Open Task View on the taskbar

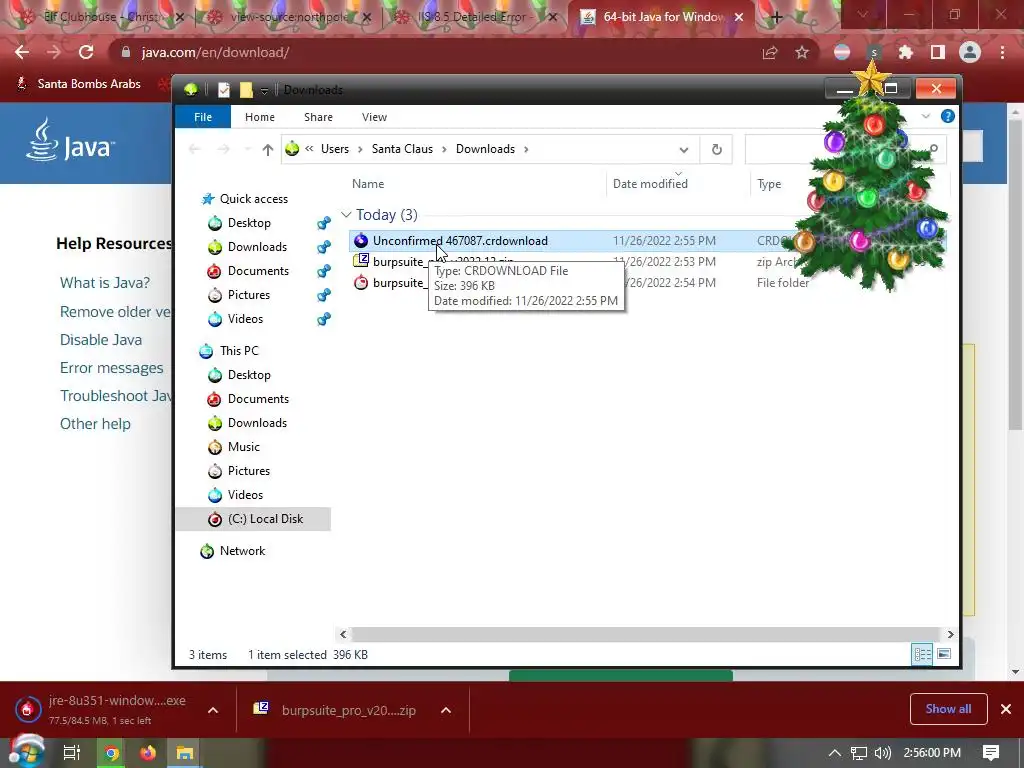click(71, 753)
